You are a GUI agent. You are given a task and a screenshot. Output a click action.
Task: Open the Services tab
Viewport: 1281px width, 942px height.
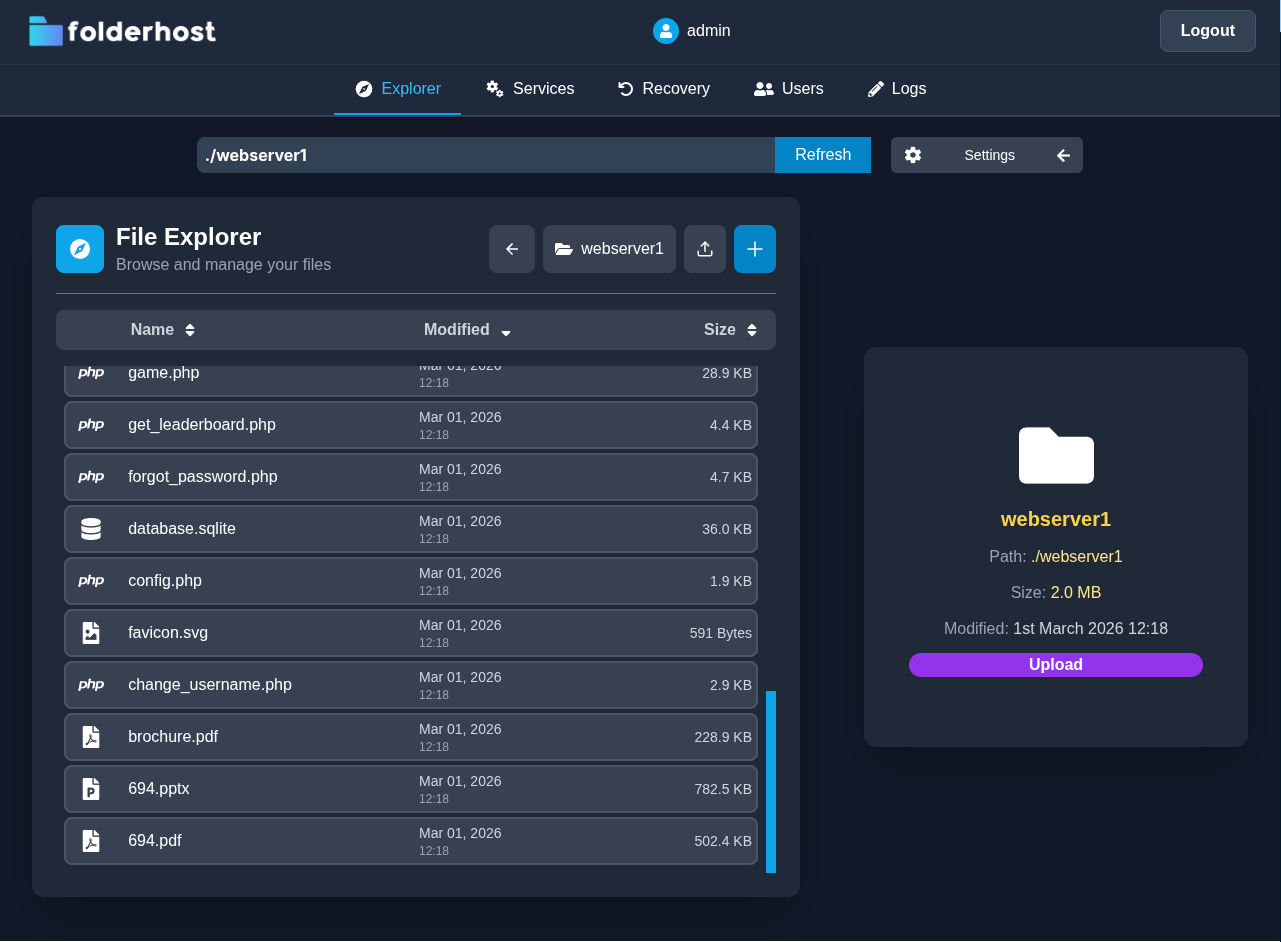(x=530, y=89)
